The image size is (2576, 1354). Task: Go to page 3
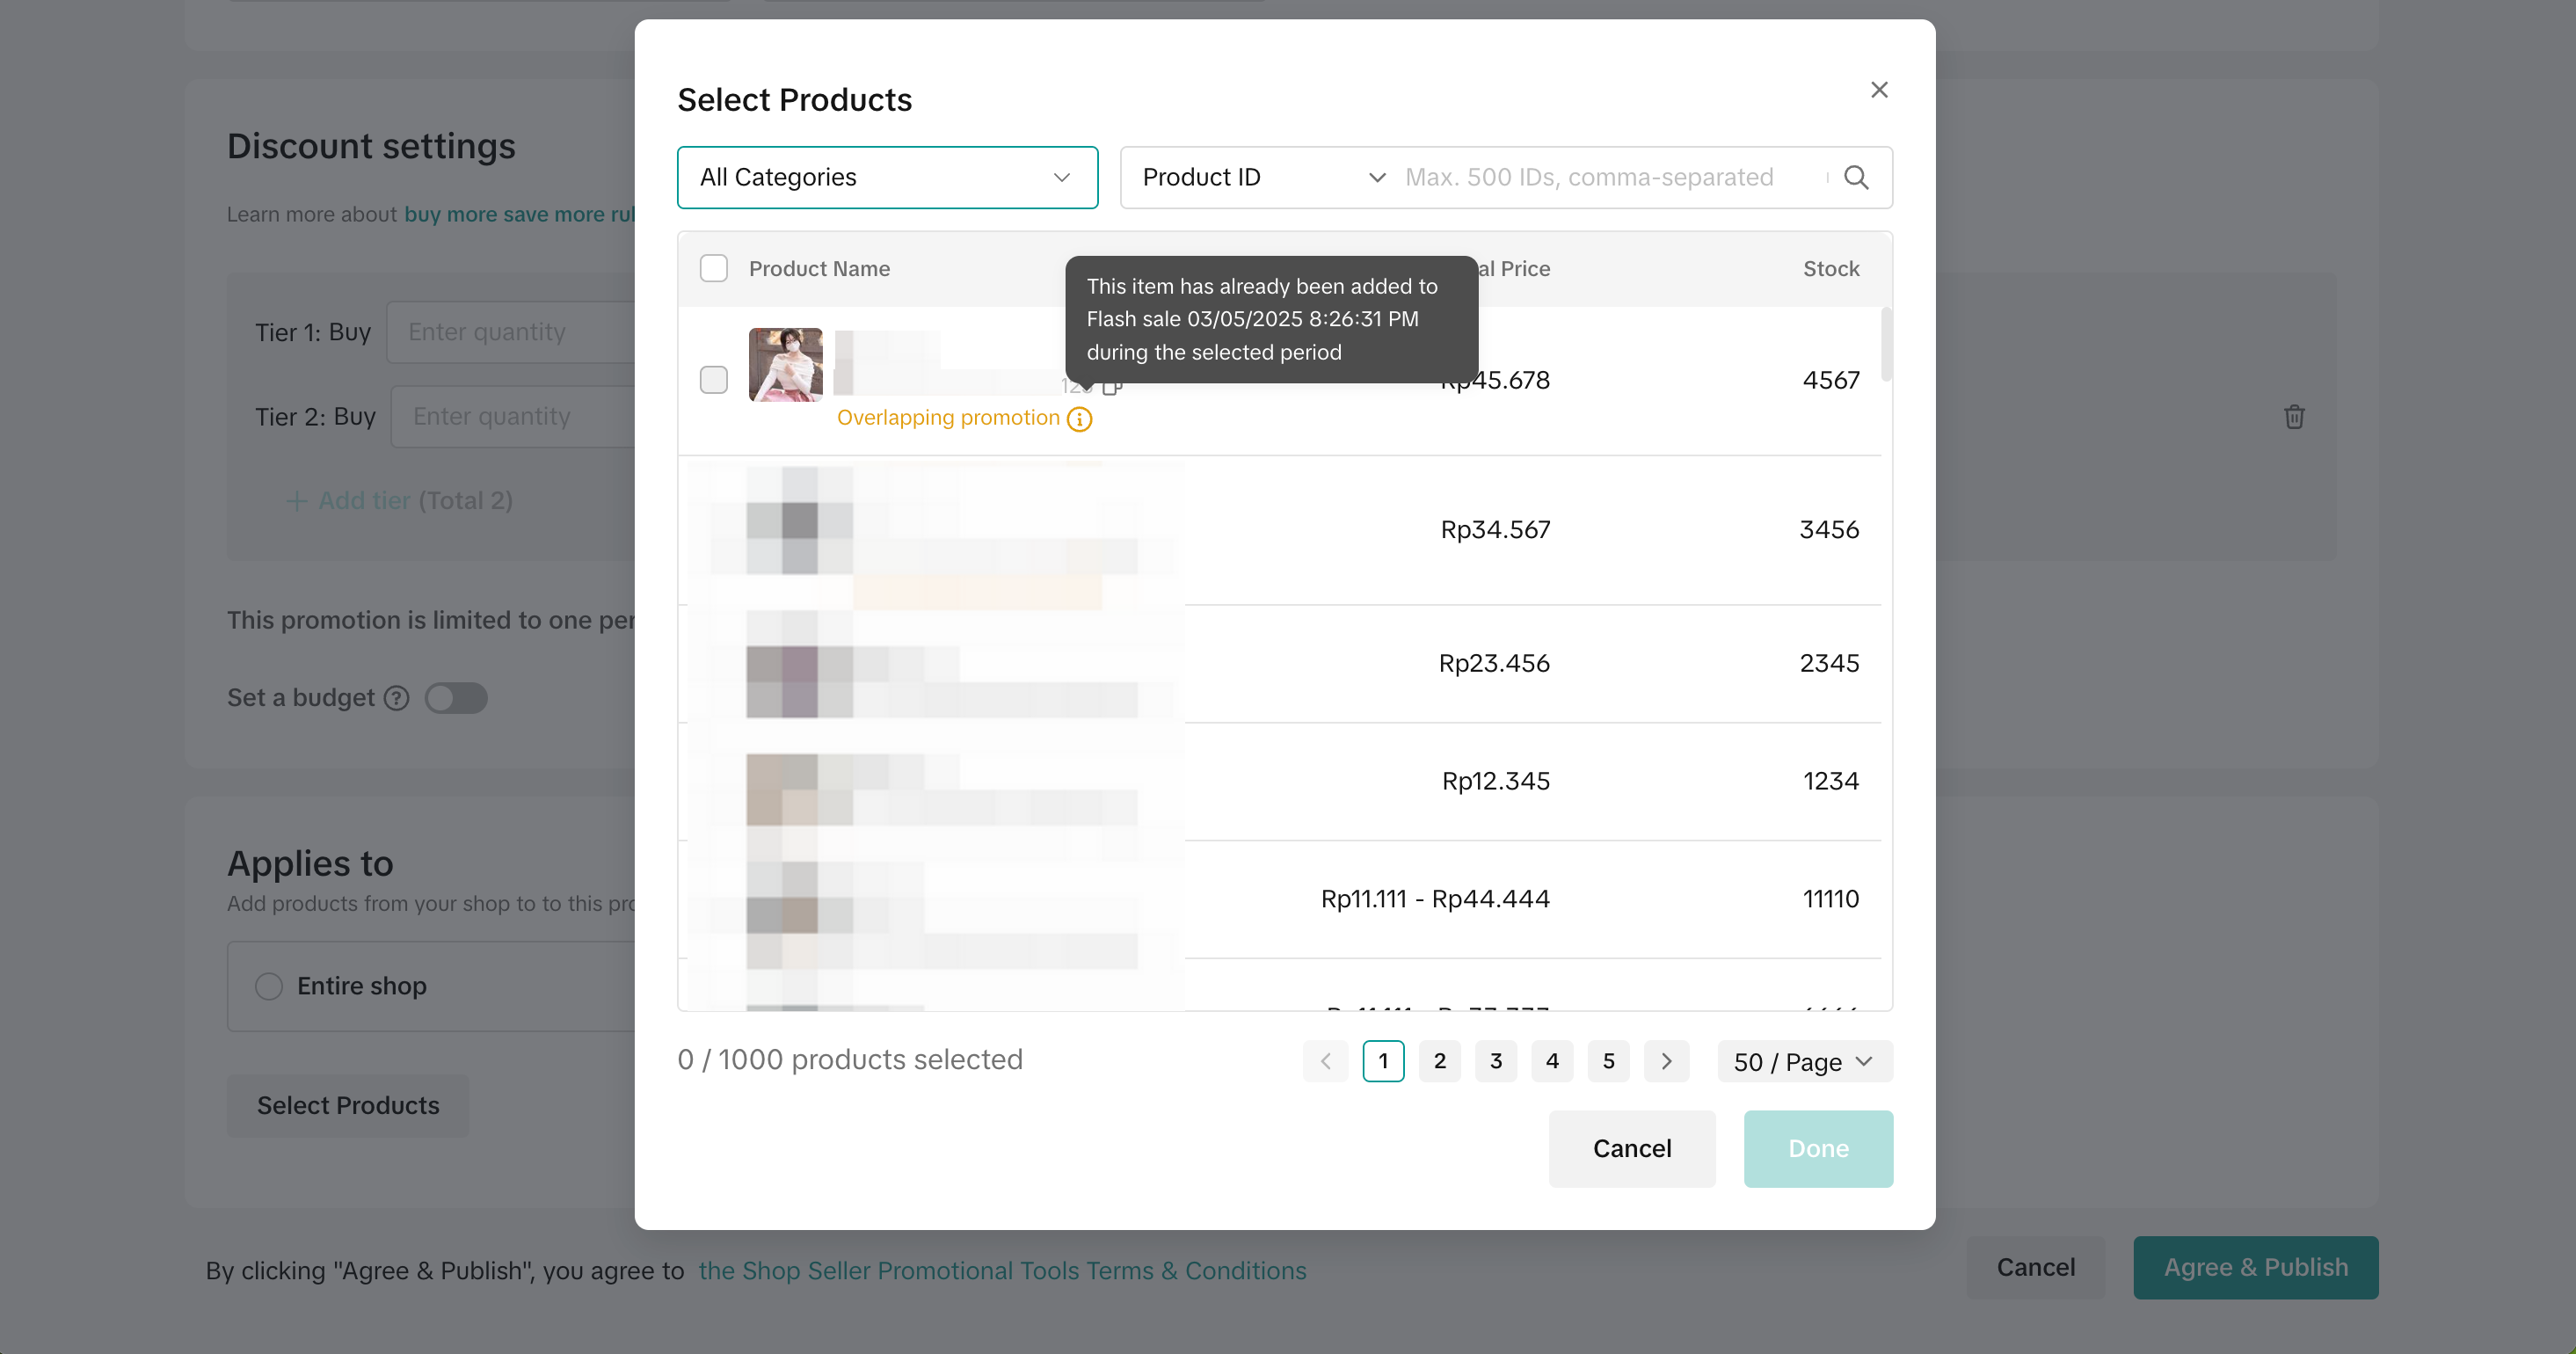(x=1496, y=1061)
